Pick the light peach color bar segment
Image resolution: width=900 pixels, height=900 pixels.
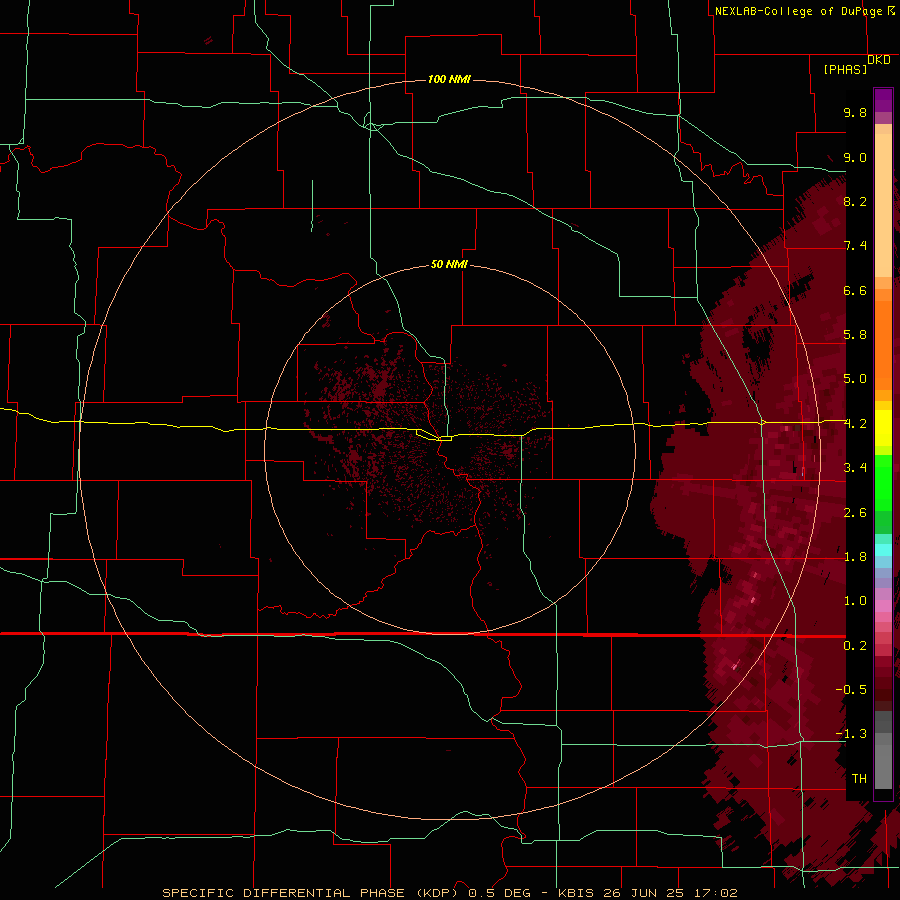[x=883, y=205]
